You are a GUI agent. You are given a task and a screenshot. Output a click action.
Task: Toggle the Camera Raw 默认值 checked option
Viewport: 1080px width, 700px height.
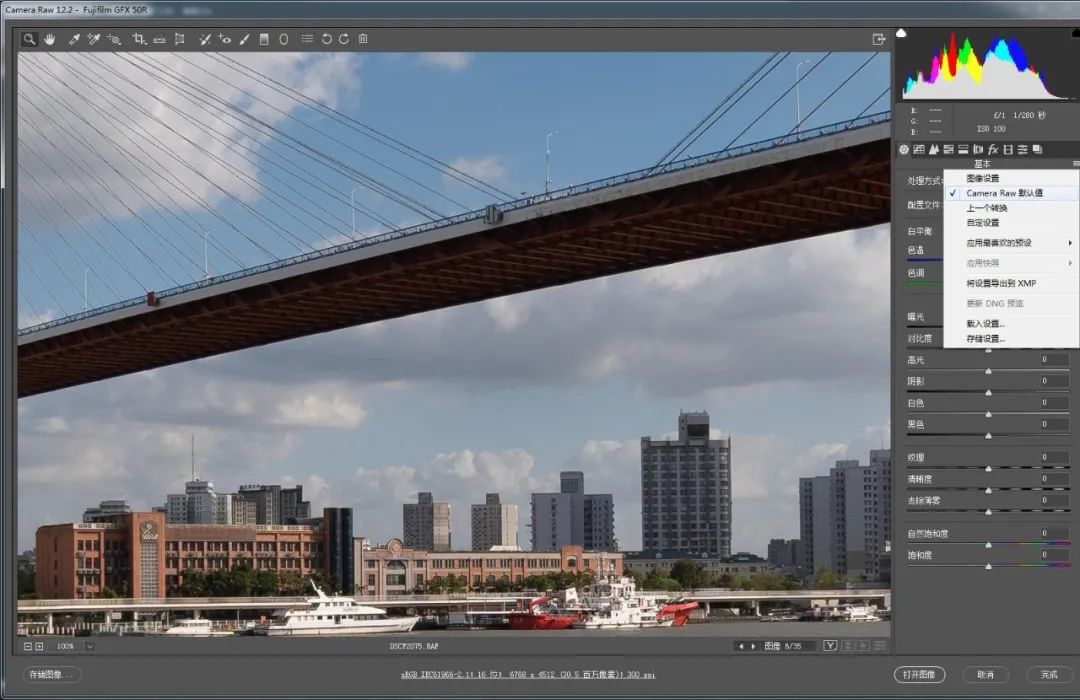1004,193
